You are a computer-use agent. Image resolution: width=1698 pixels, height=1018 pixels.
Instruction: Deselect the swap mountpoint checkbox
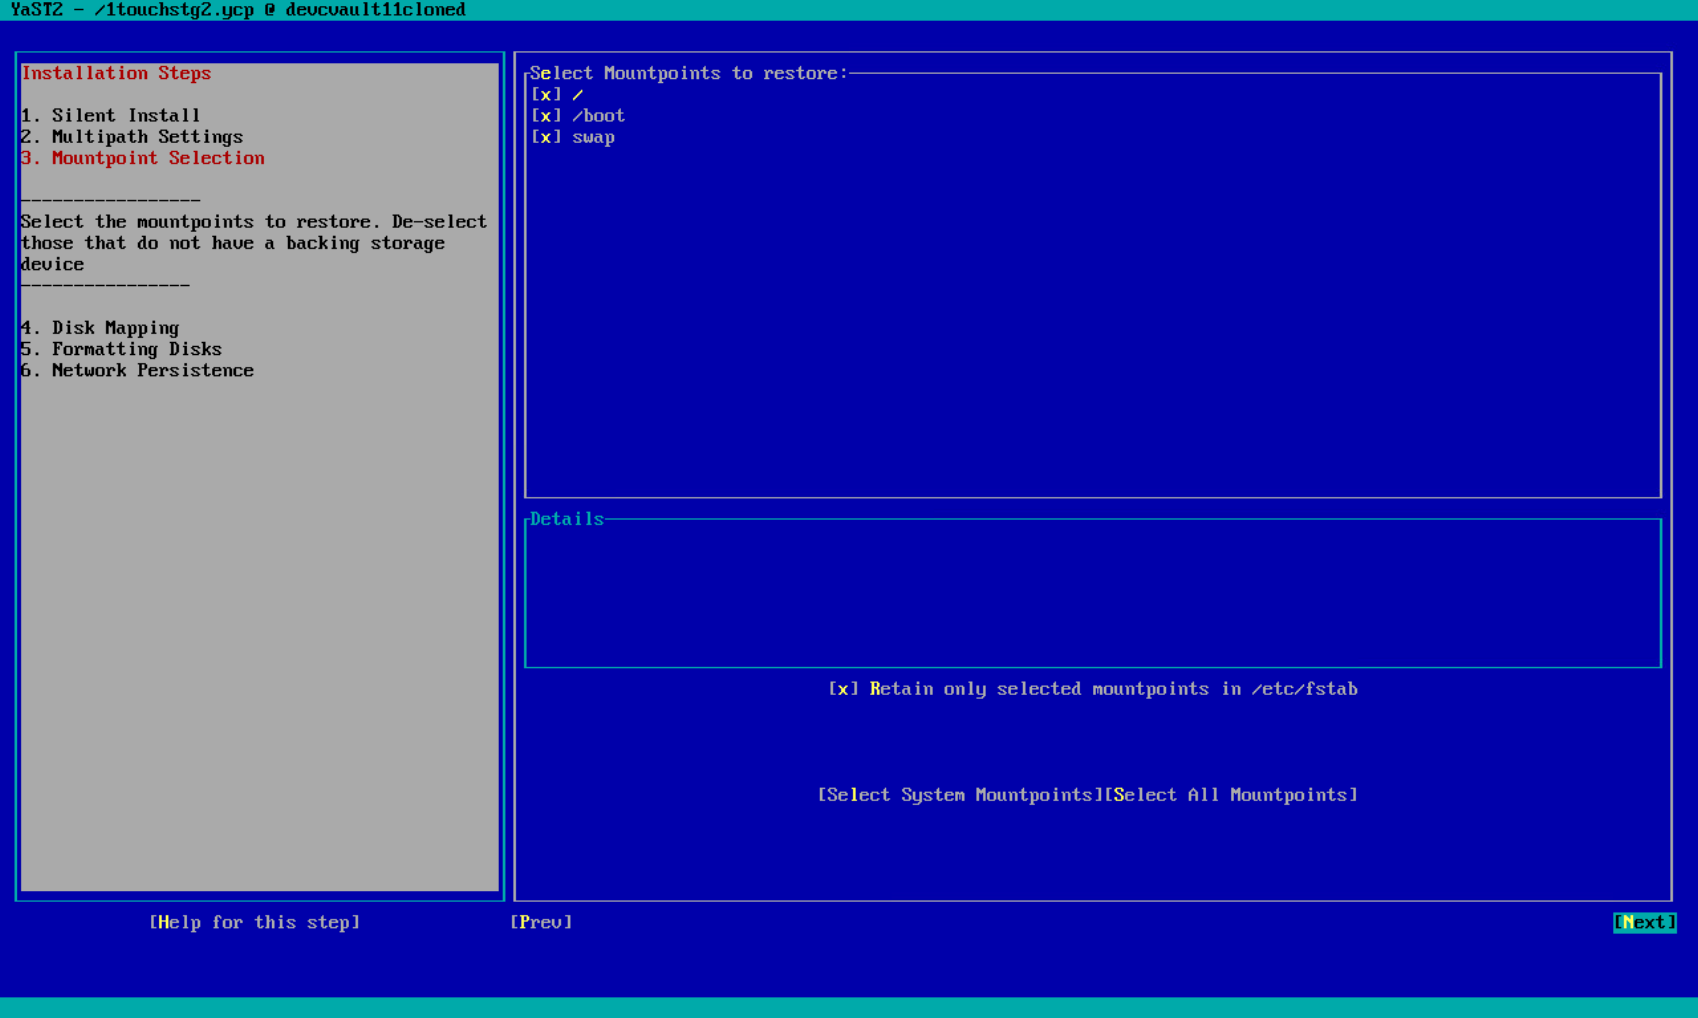[546, 137]
